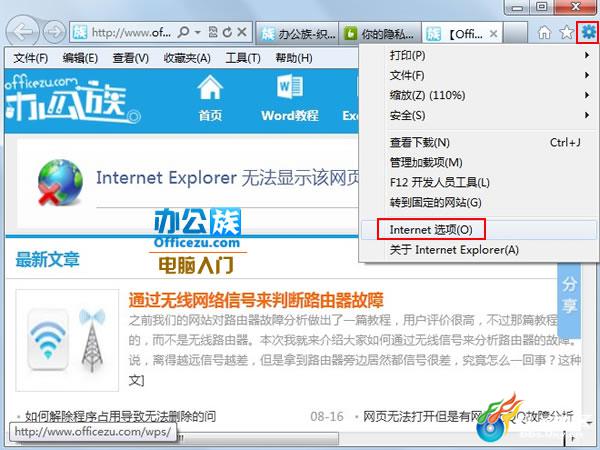Refresh the page with the reload icon
The height and width of the screenshot is (450, 600).
pyautogui.click(x=227, y=32)
